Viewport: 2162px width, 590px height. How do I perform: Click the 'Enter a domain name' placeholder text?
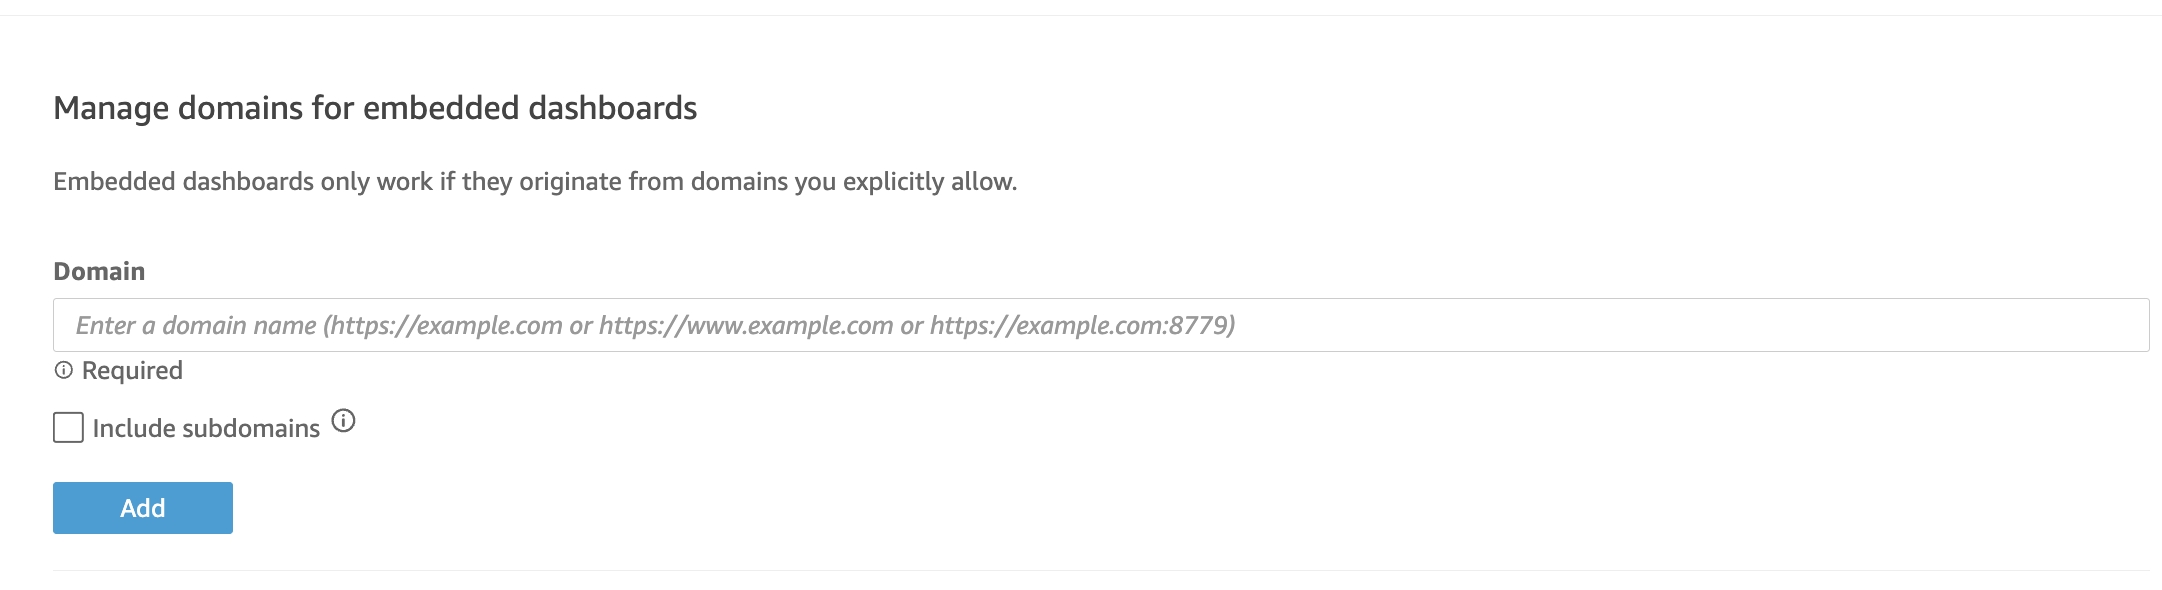(196, 326)
